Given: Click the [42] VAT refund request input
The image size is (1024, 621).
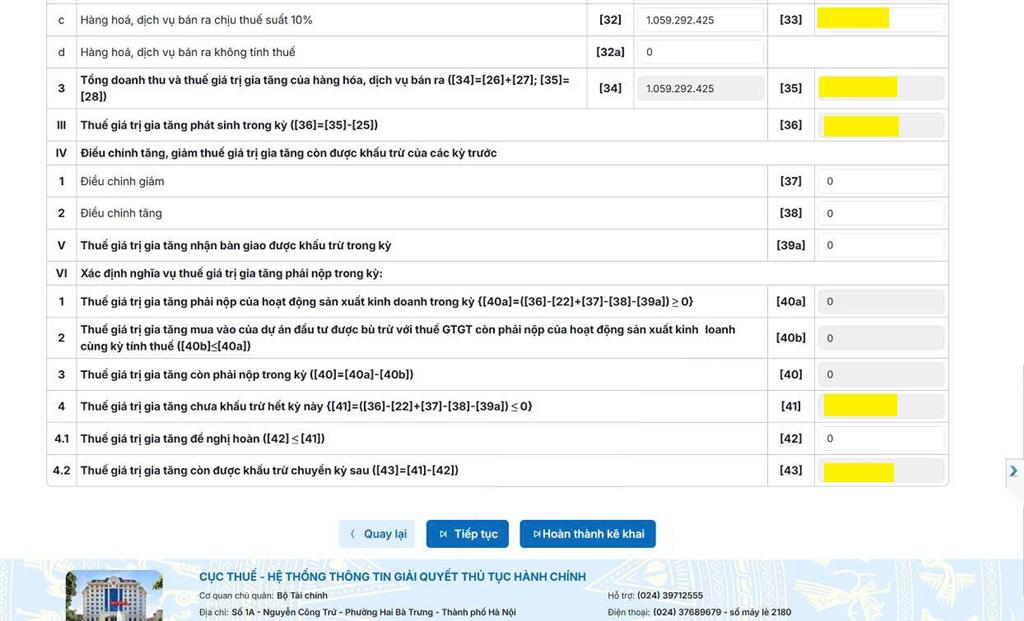Looking at the screenshot, I should click(880, 439).
